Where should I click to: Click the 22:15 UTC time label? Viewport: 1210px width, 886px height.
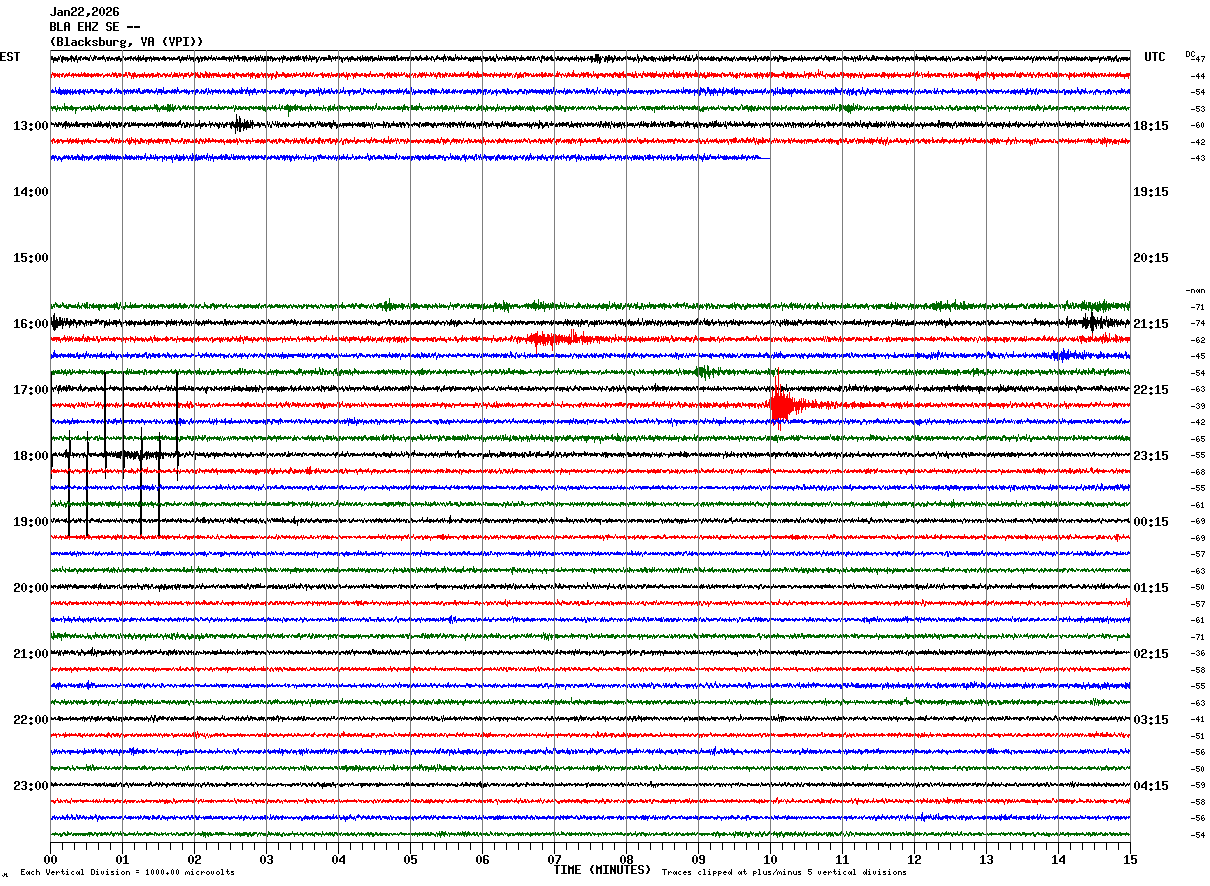1150,390
